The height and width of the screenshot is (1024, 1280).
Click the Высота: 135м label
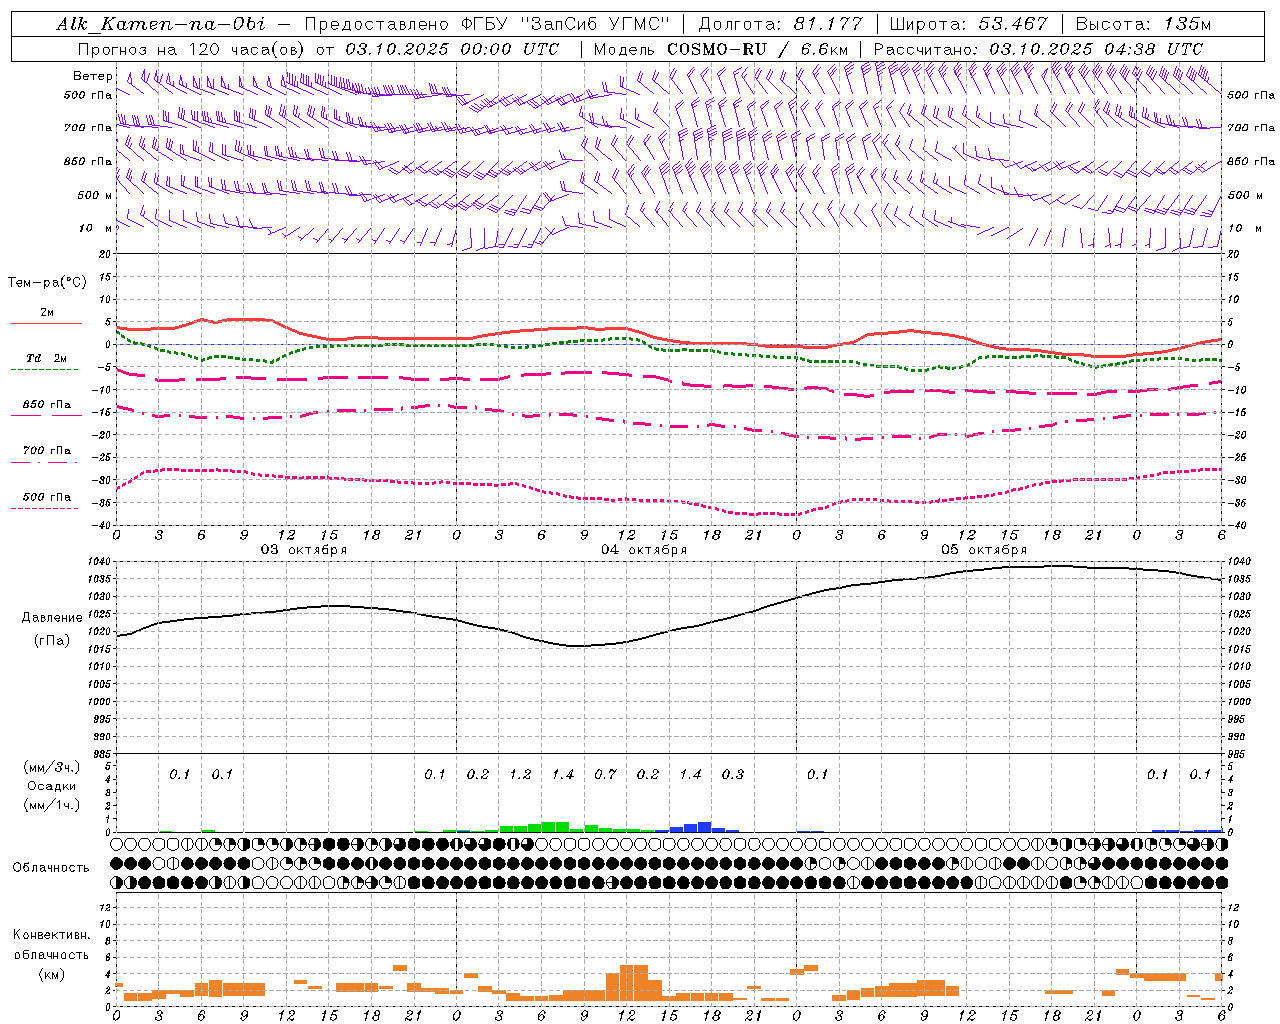click(1143, 24)
